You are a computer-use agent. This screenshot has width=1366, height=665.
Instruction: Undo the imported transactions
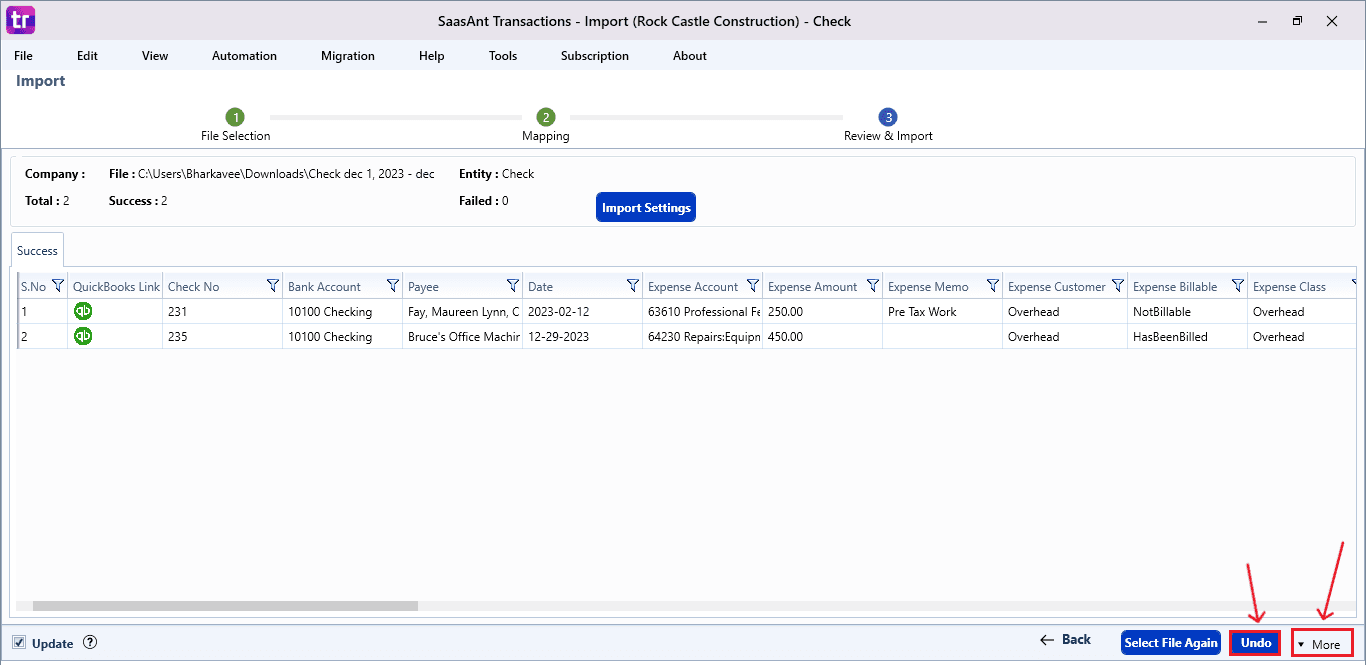pos(1255,643)
